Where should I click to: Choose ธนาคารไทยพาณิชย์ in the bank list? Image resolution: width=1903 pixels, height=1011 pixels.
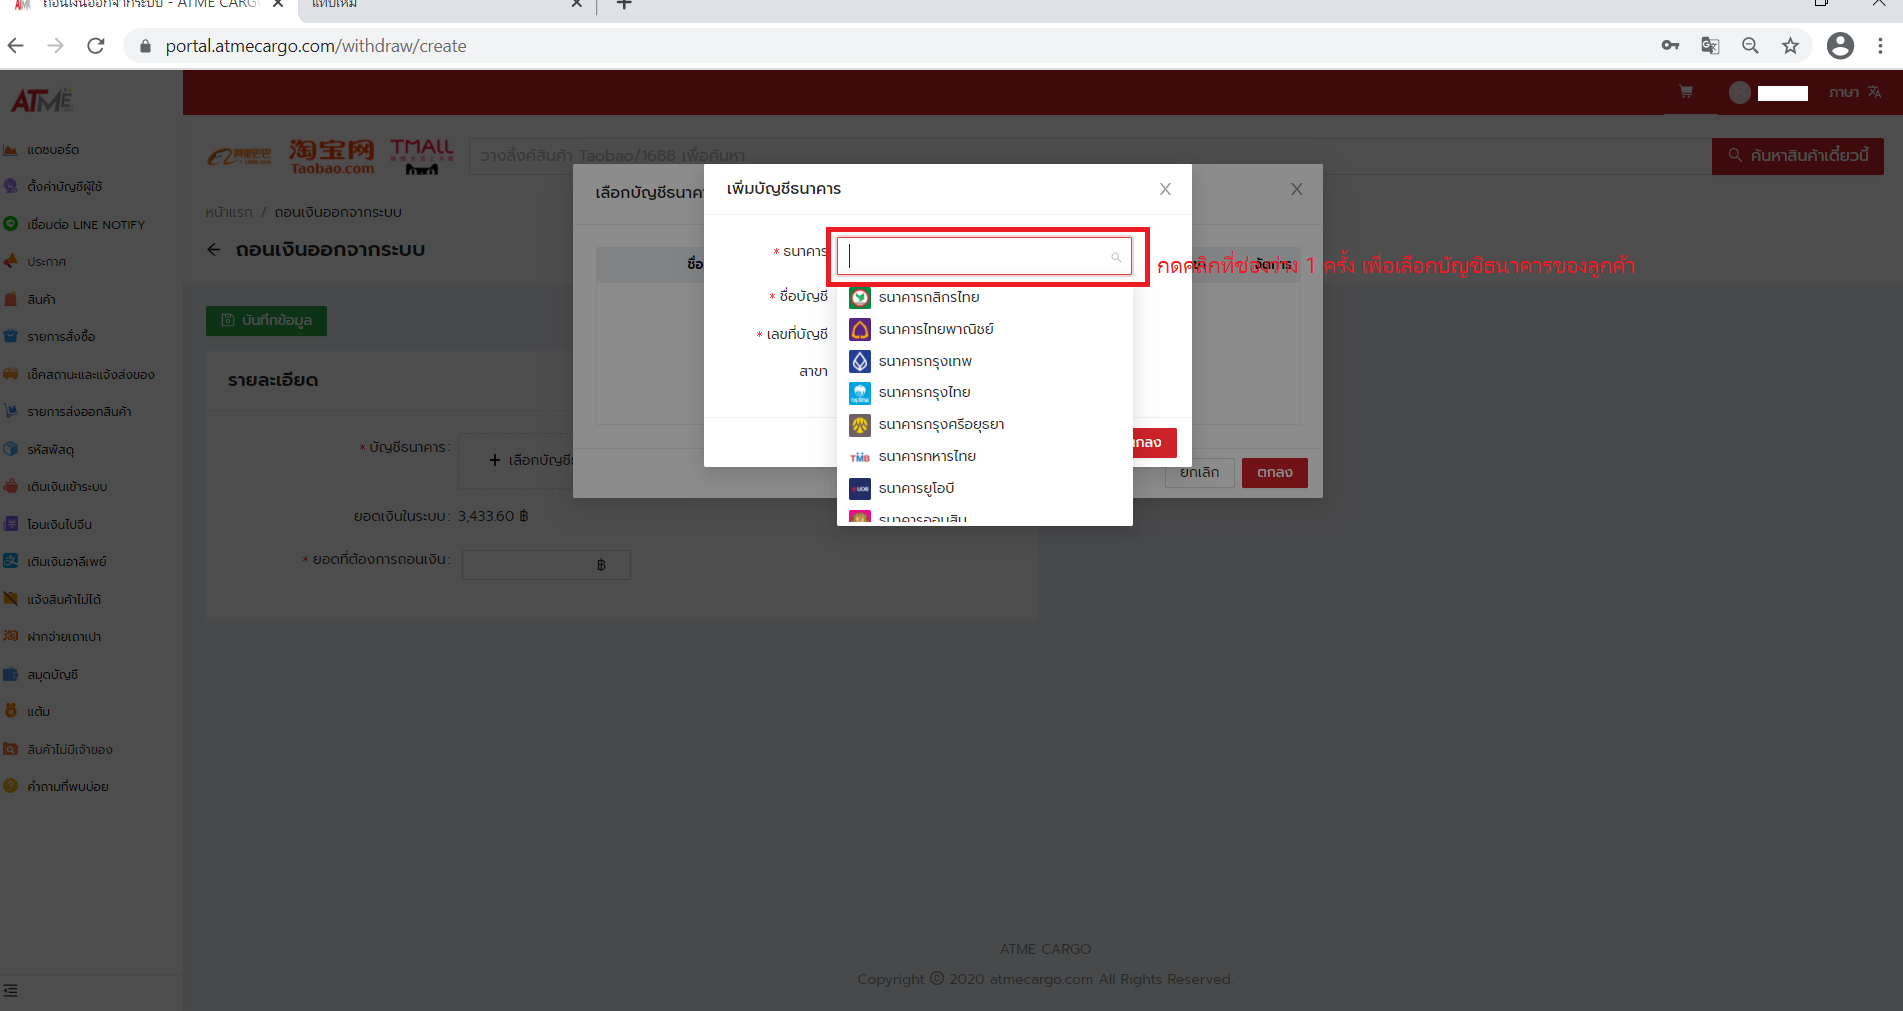tap(935, 330)
